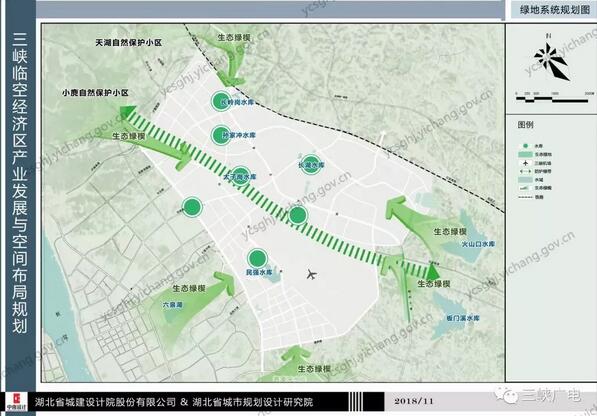Click the 板门溪水库 label

coord(463,318)
